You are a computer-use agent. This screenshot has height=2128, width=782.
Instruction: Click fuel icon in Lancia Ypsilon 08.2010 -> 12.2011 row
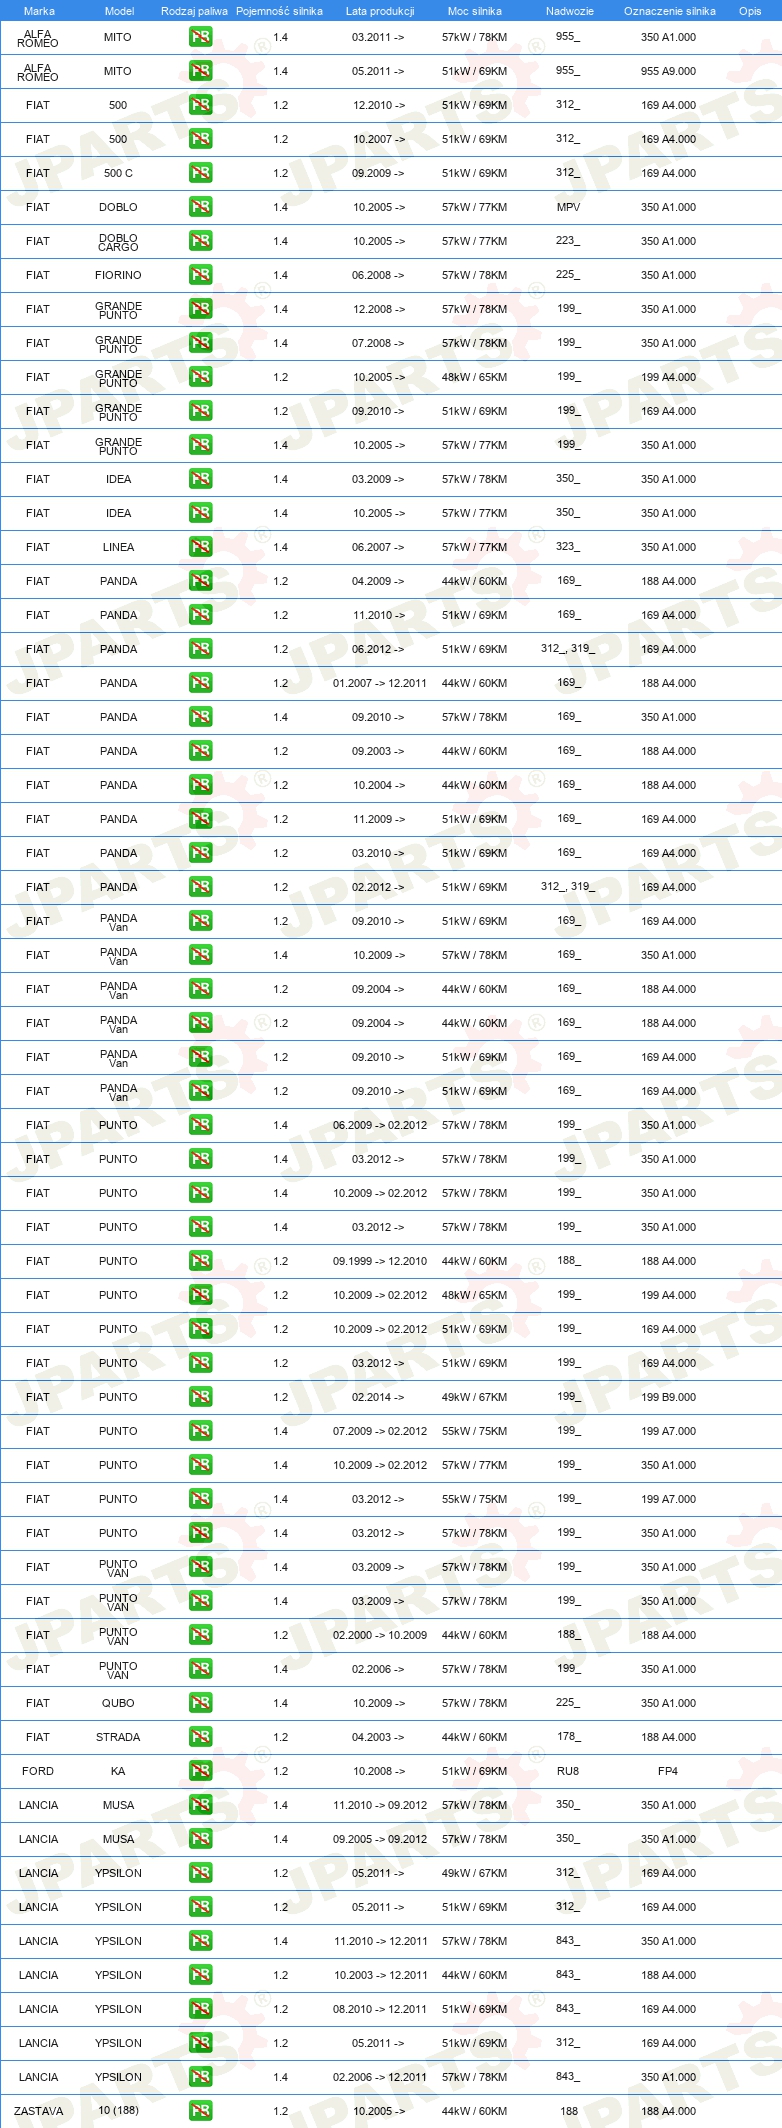(x=200, y=2009)
